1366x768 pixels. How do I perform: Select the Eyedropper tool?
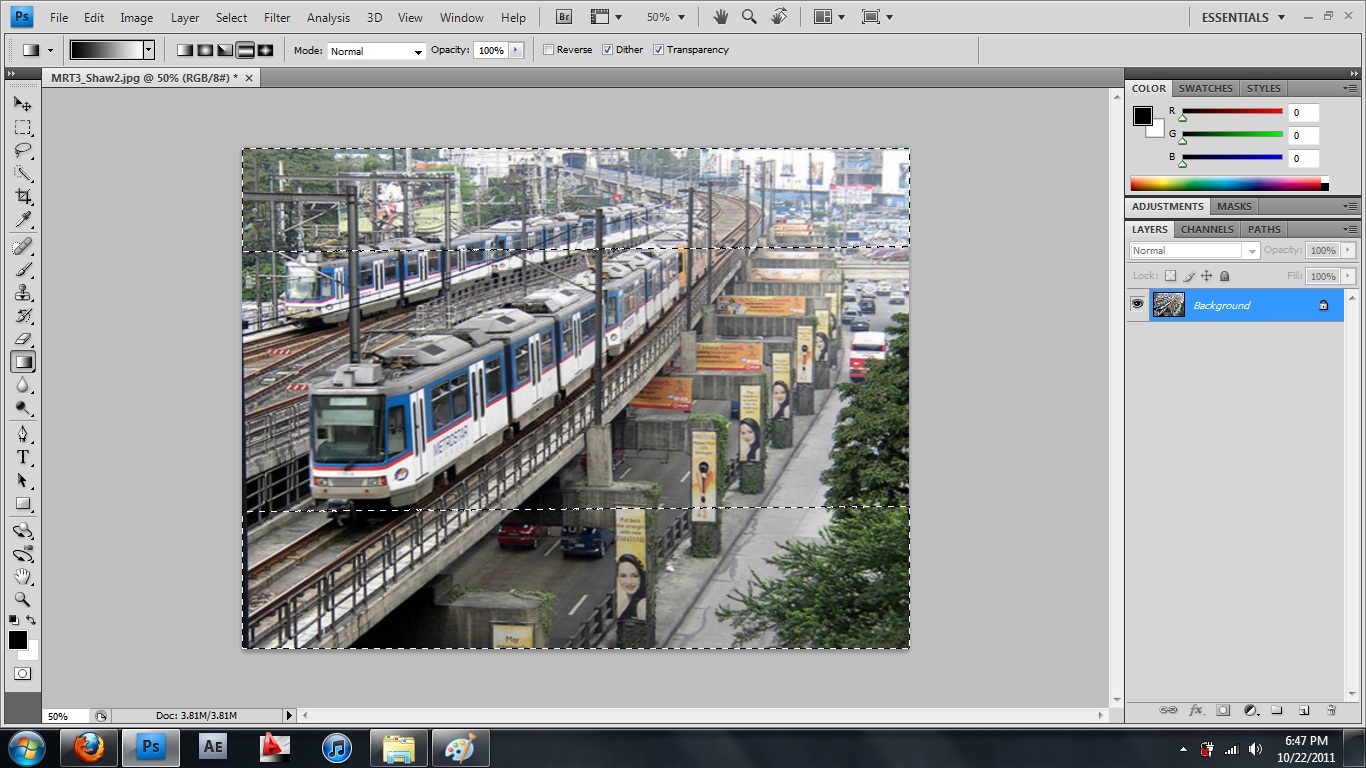(x=23, y=220)
